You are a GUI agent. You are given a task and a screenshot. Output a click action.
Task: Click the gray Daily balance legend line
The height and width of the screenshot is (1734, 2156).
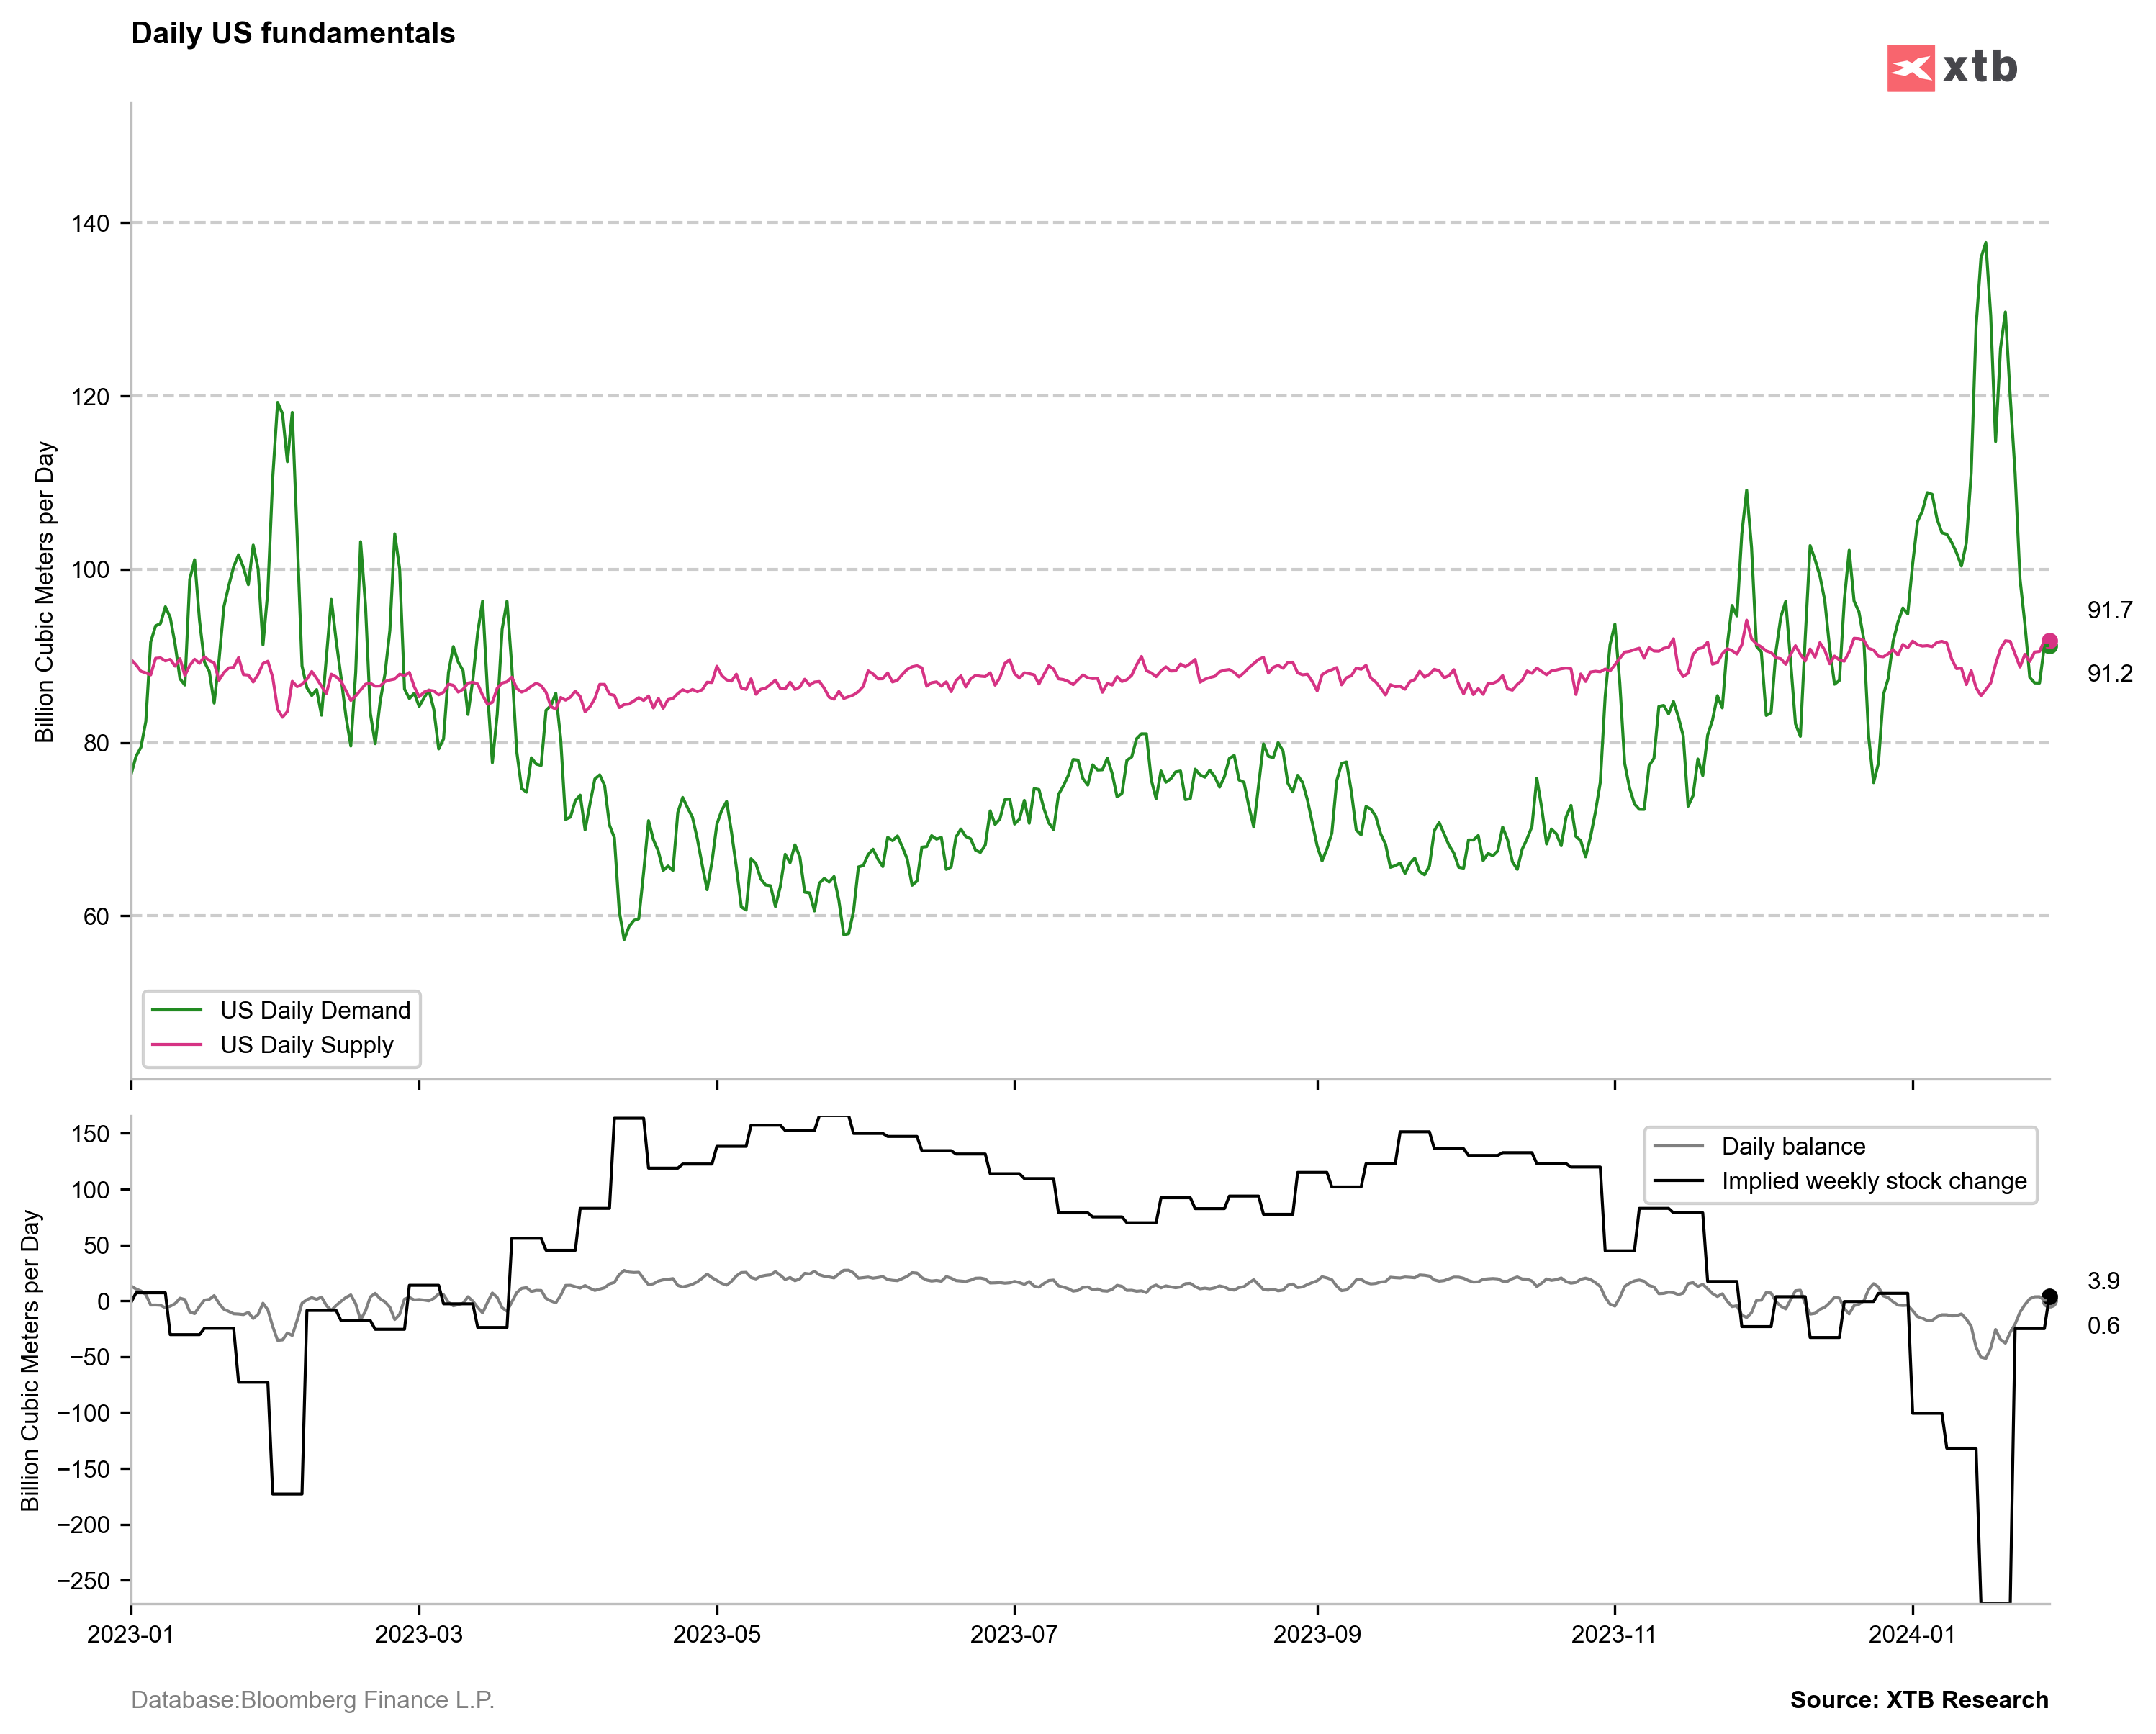(1679, 1146)
